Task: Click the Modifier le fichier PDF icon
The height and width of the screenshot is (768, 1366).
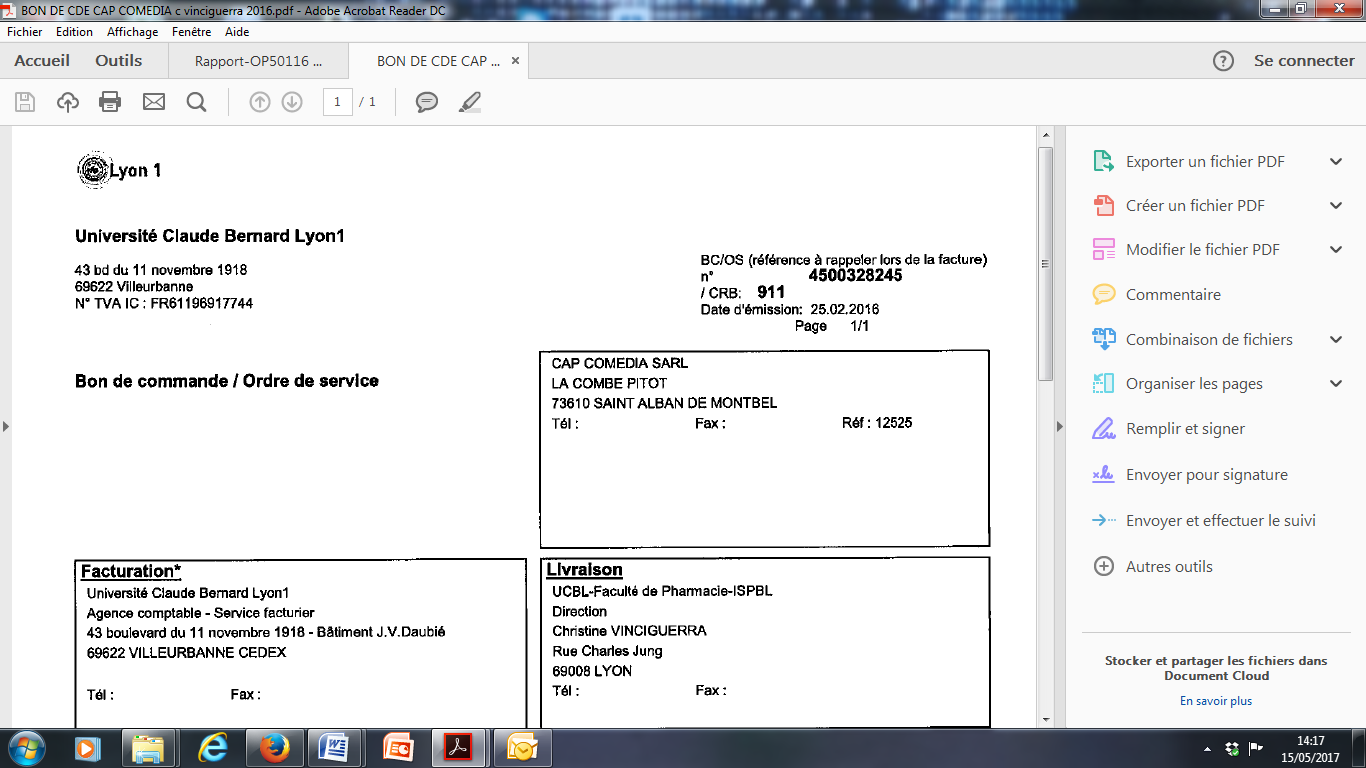Action: (1103, 249)
